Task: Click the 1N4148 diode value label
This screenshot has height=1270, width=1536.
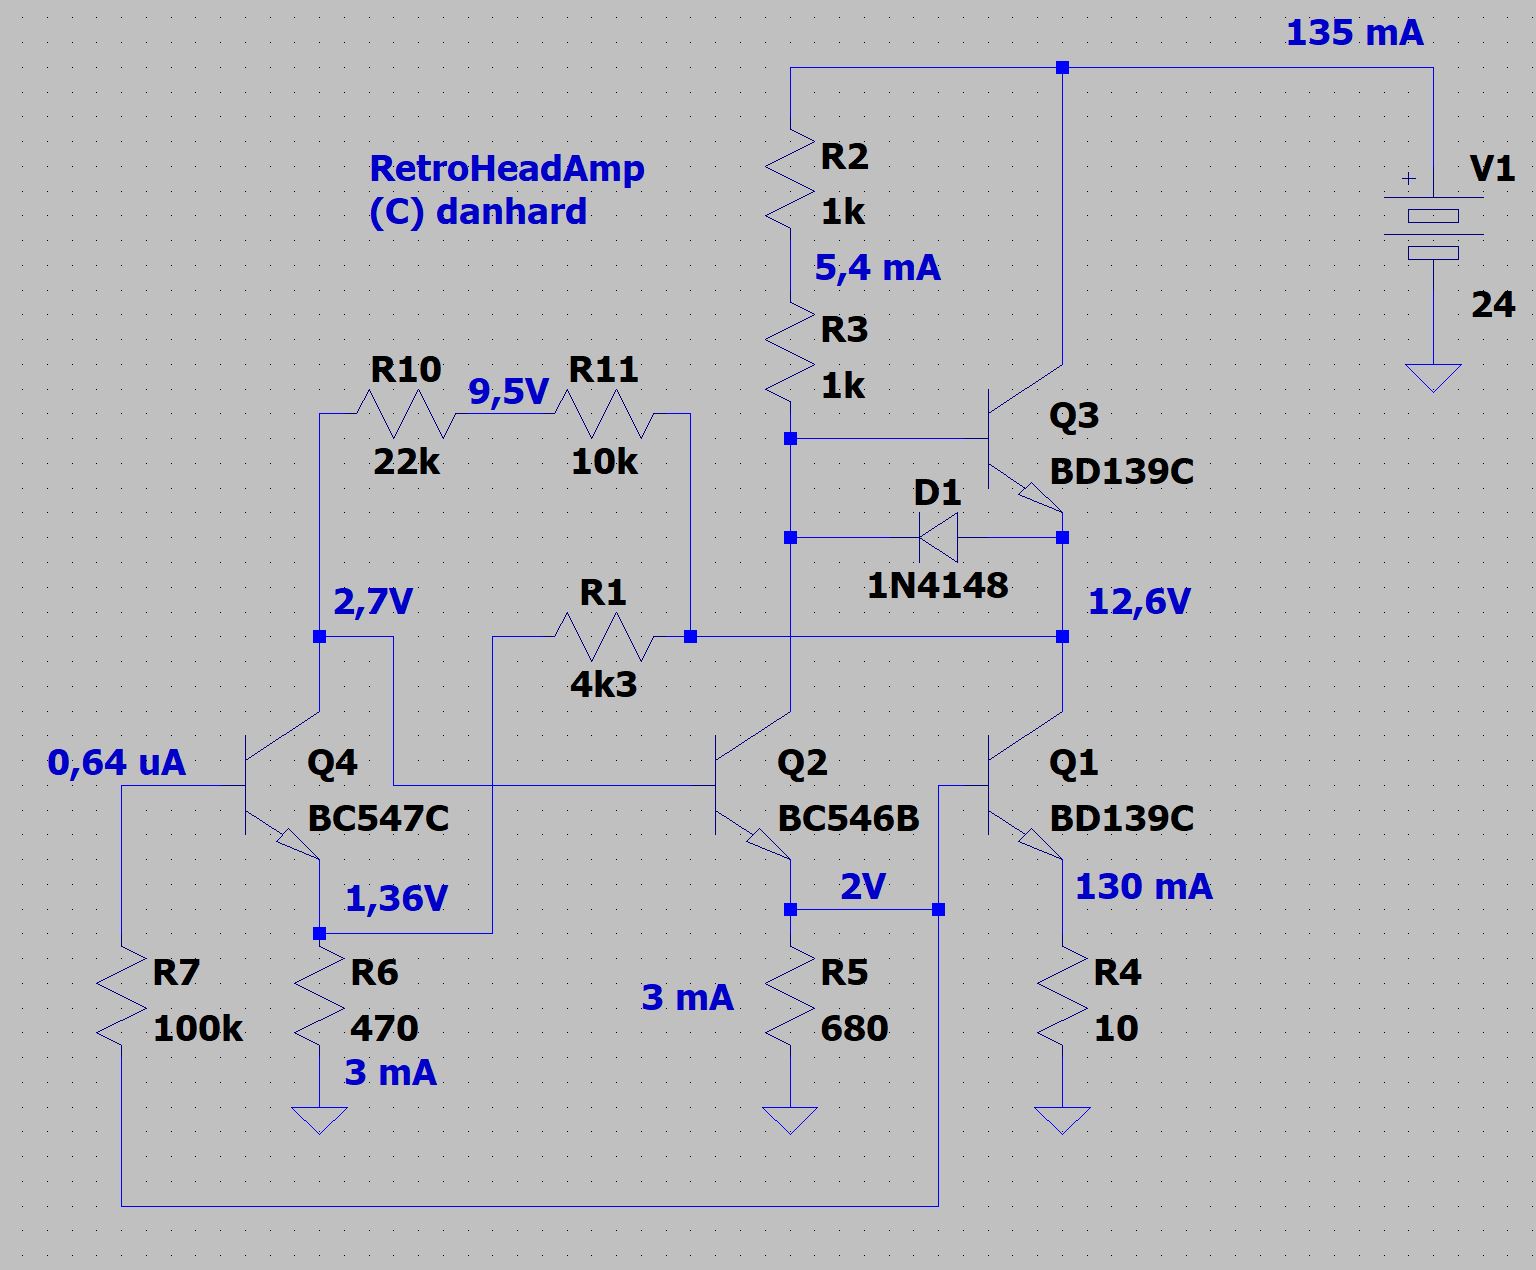Action: coord(937,586)
